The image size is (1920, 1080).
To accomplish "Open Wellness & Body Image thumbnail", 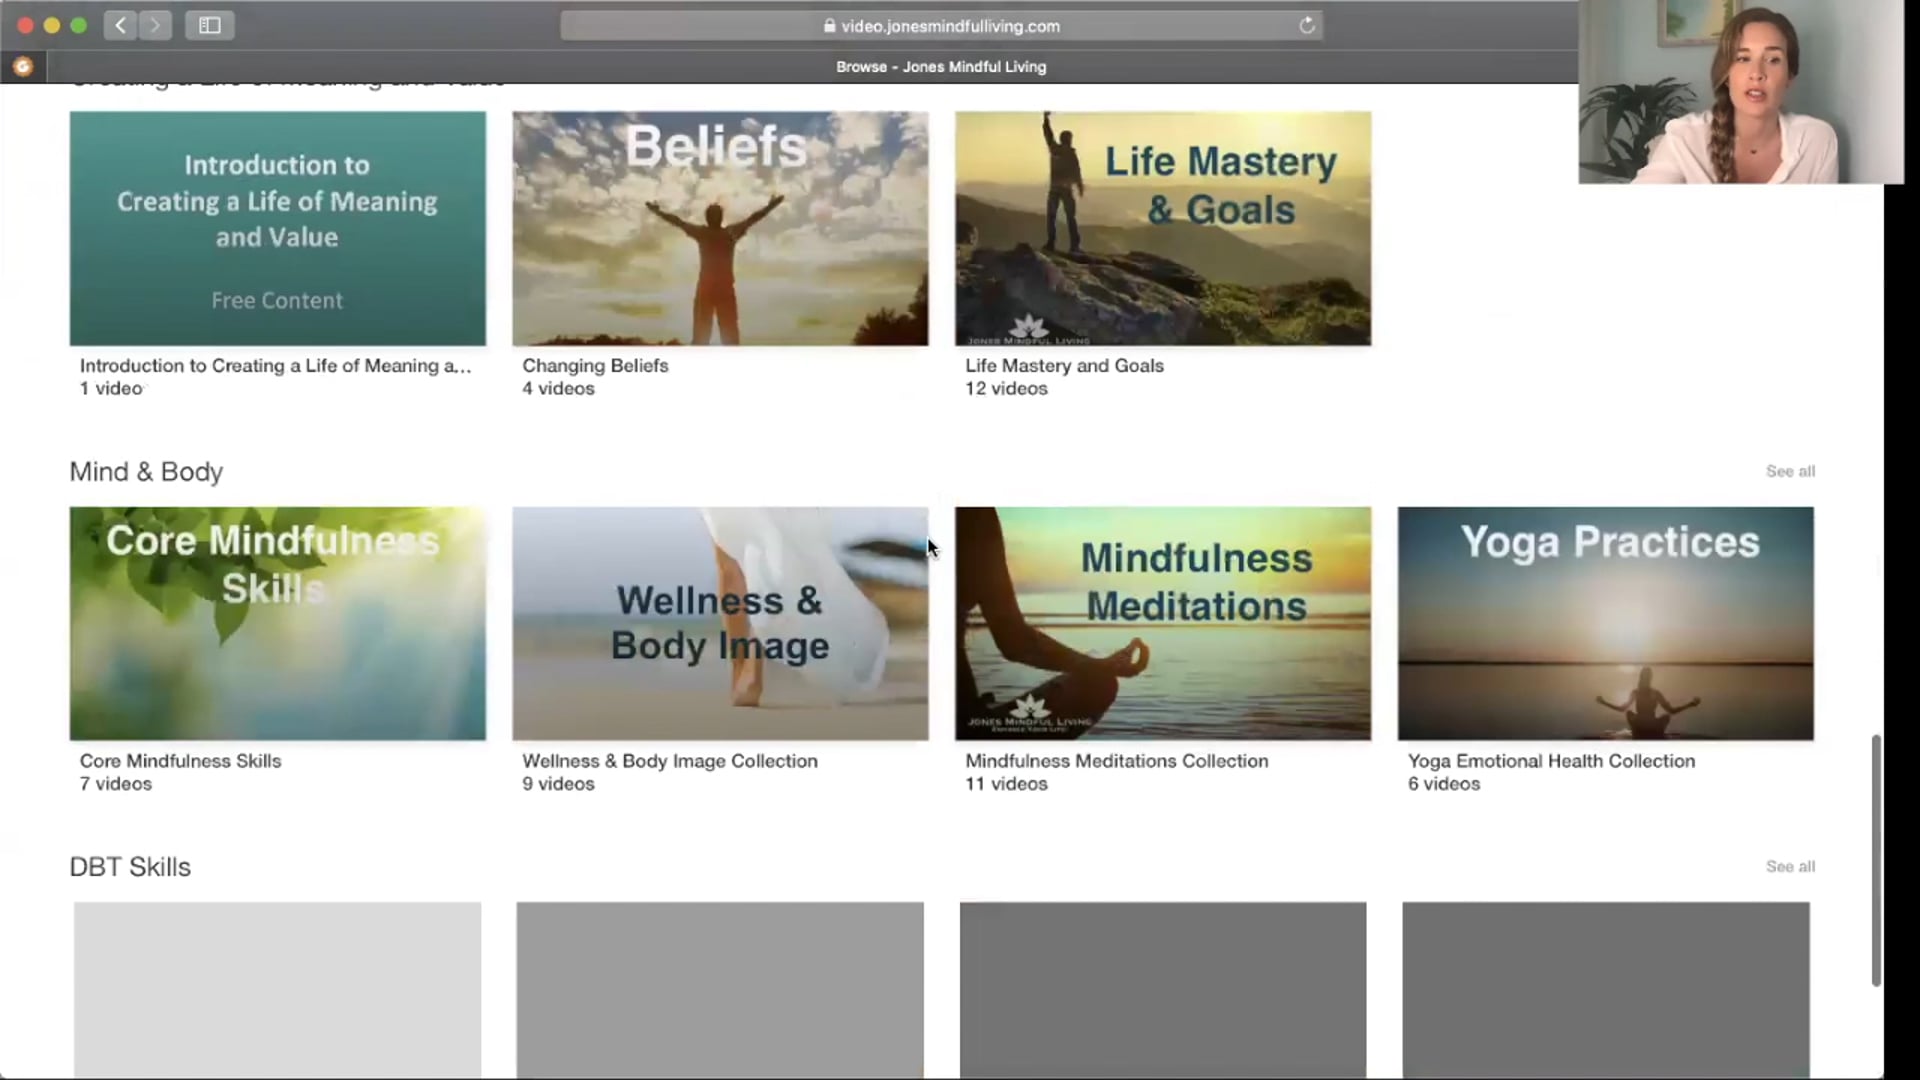I will point(720,623).
